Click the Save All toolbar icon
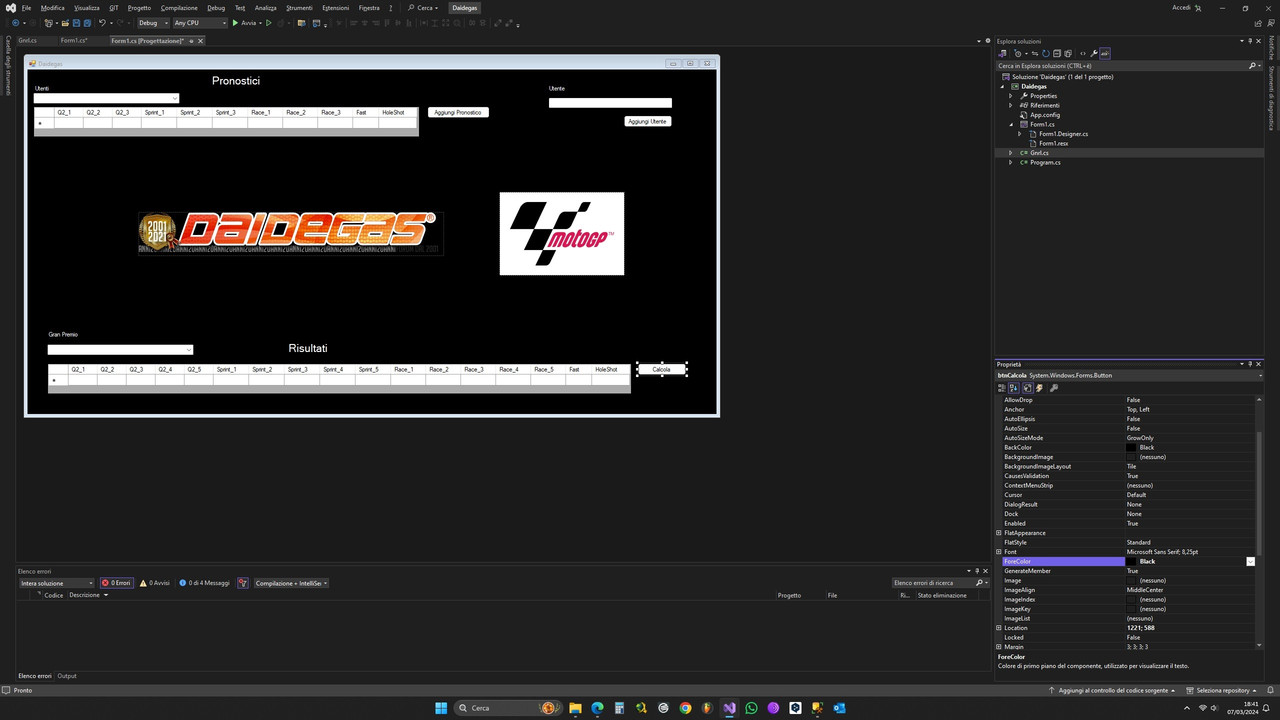Screen dimensions: 1280x720 (87, 23)
